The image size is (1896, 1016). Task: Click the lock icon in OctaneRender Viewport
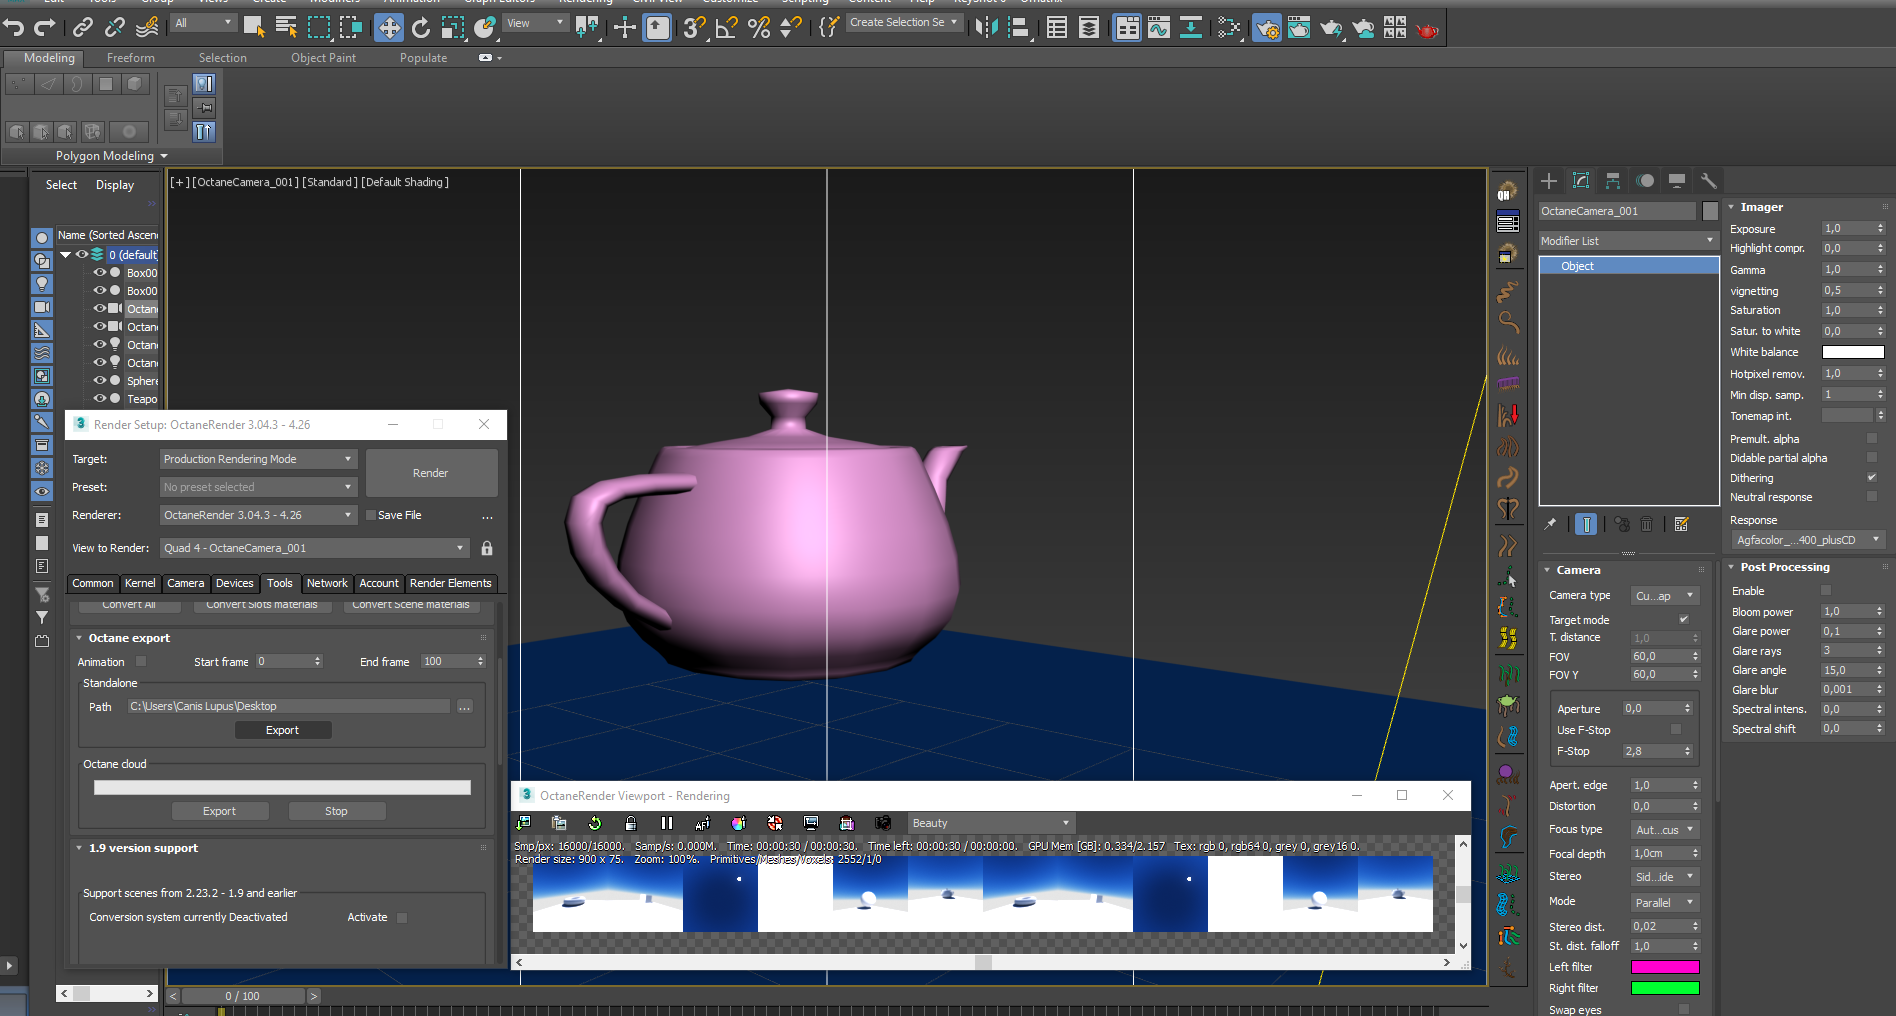point(631,823)
